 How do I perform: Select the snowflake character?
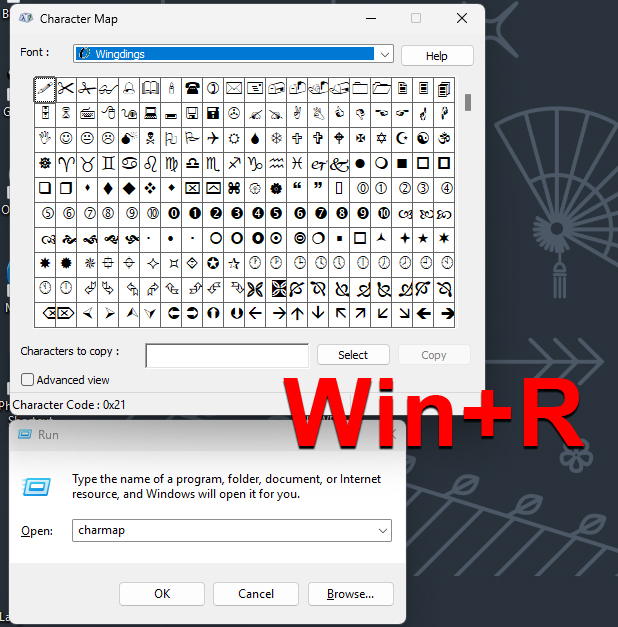[276, 138]
